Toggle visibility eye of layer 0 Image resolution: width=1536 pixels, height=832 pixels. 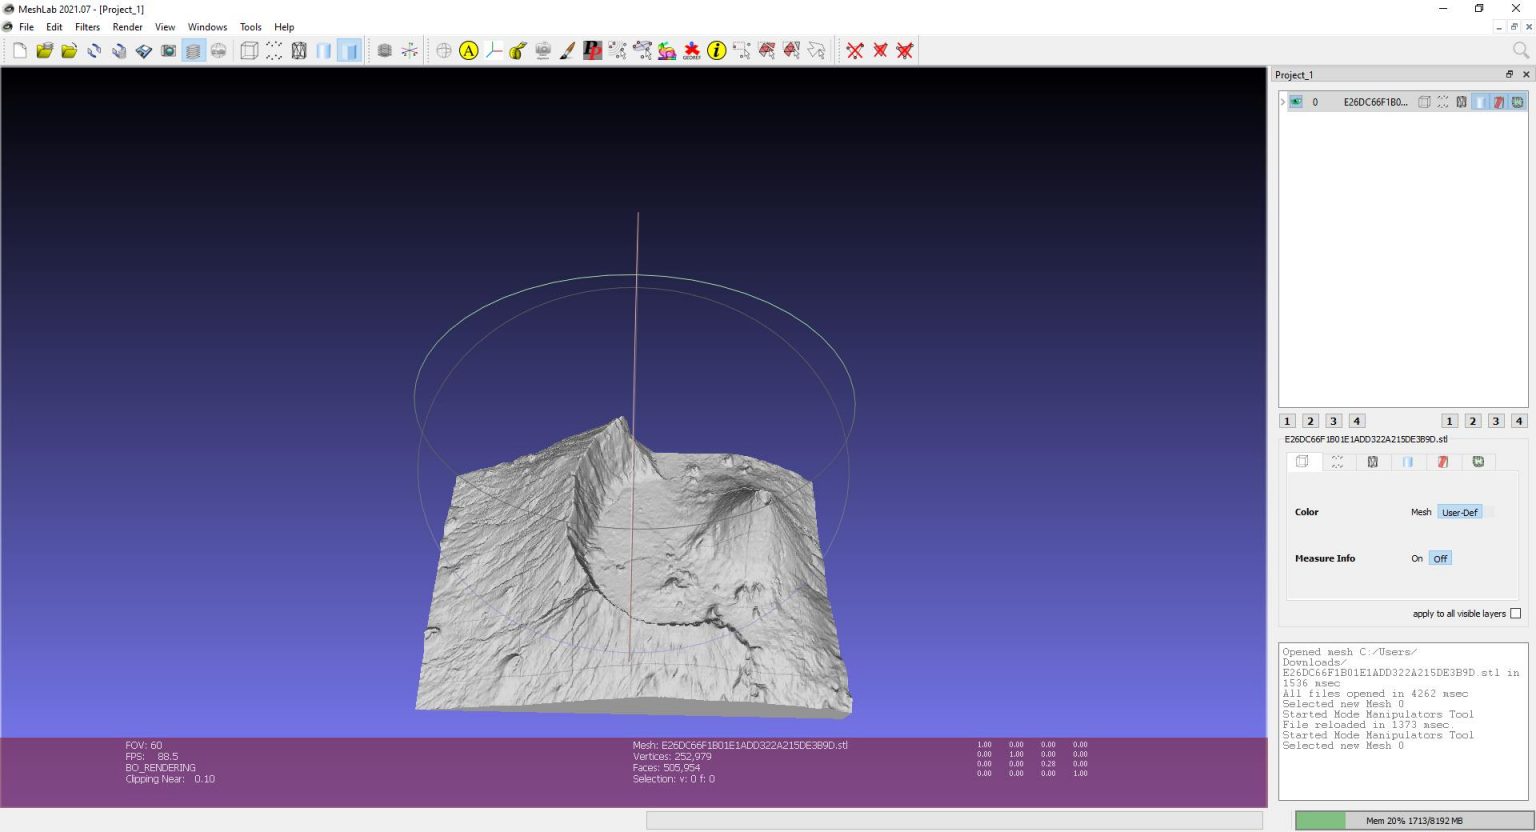point(1296,102)
